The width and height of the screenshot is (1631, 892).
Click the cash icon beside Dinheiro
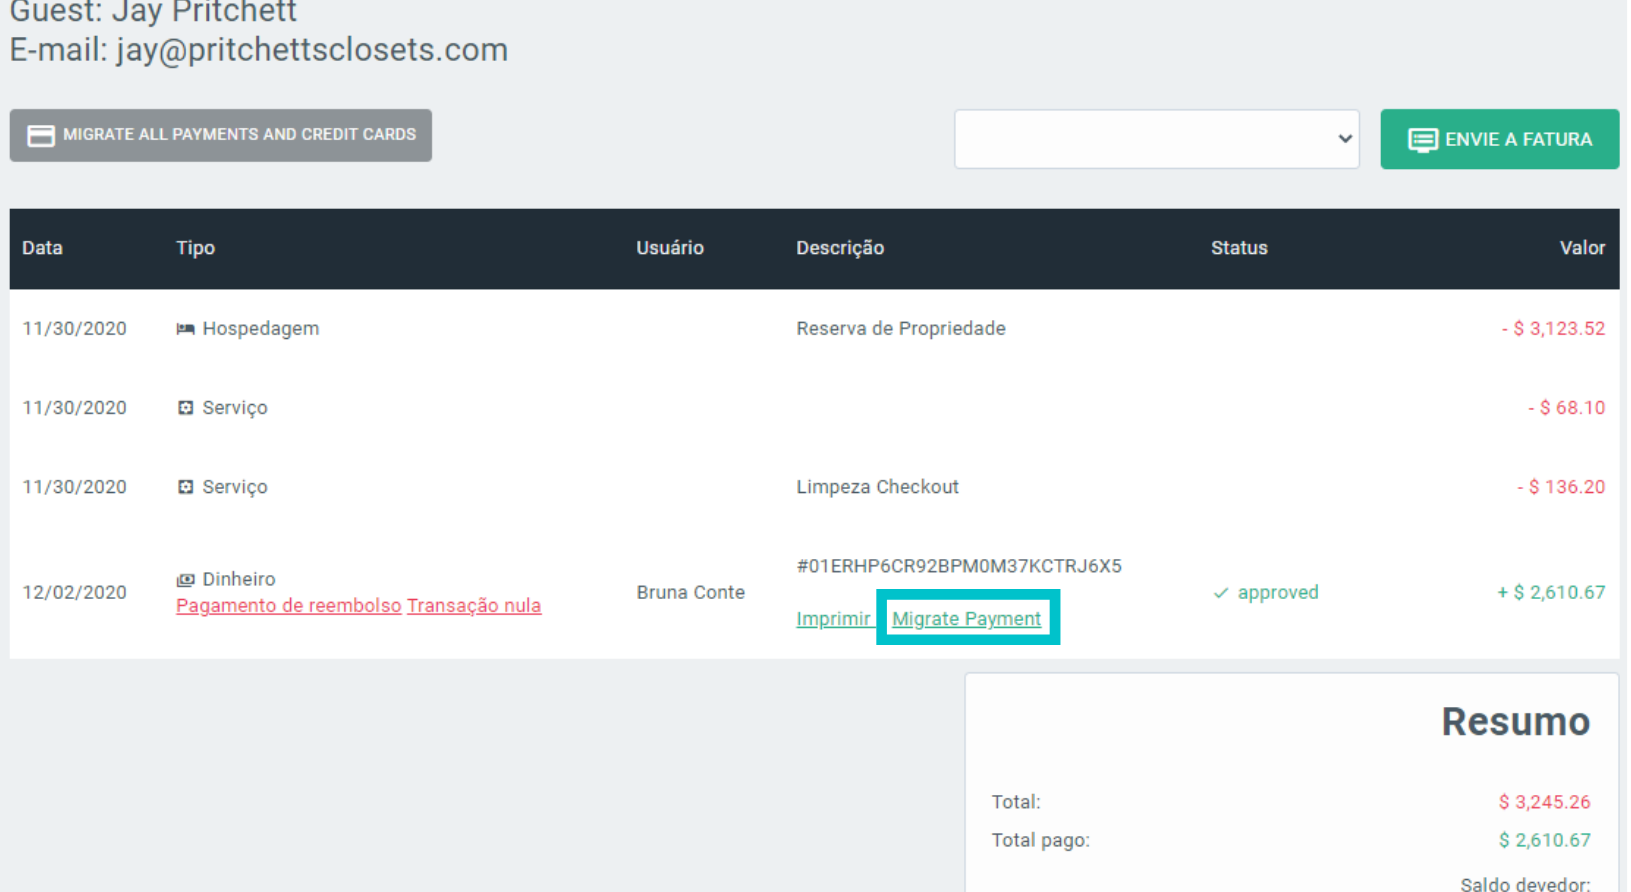click(x=185, y=580)
